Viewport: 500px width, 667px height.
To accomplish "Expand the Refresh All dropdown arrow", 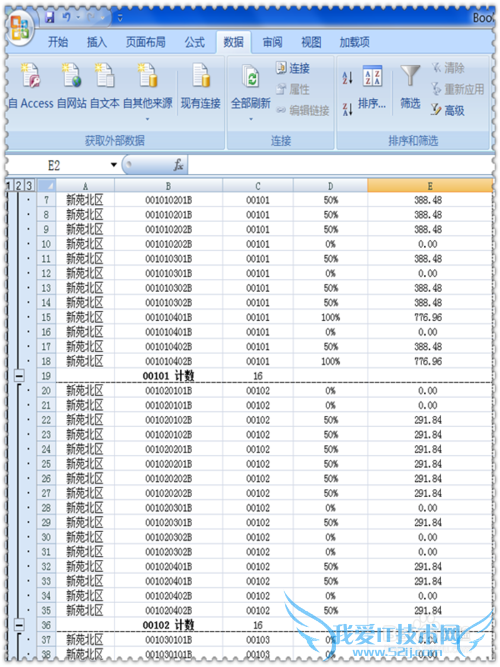I will click(x=251, y=119).
